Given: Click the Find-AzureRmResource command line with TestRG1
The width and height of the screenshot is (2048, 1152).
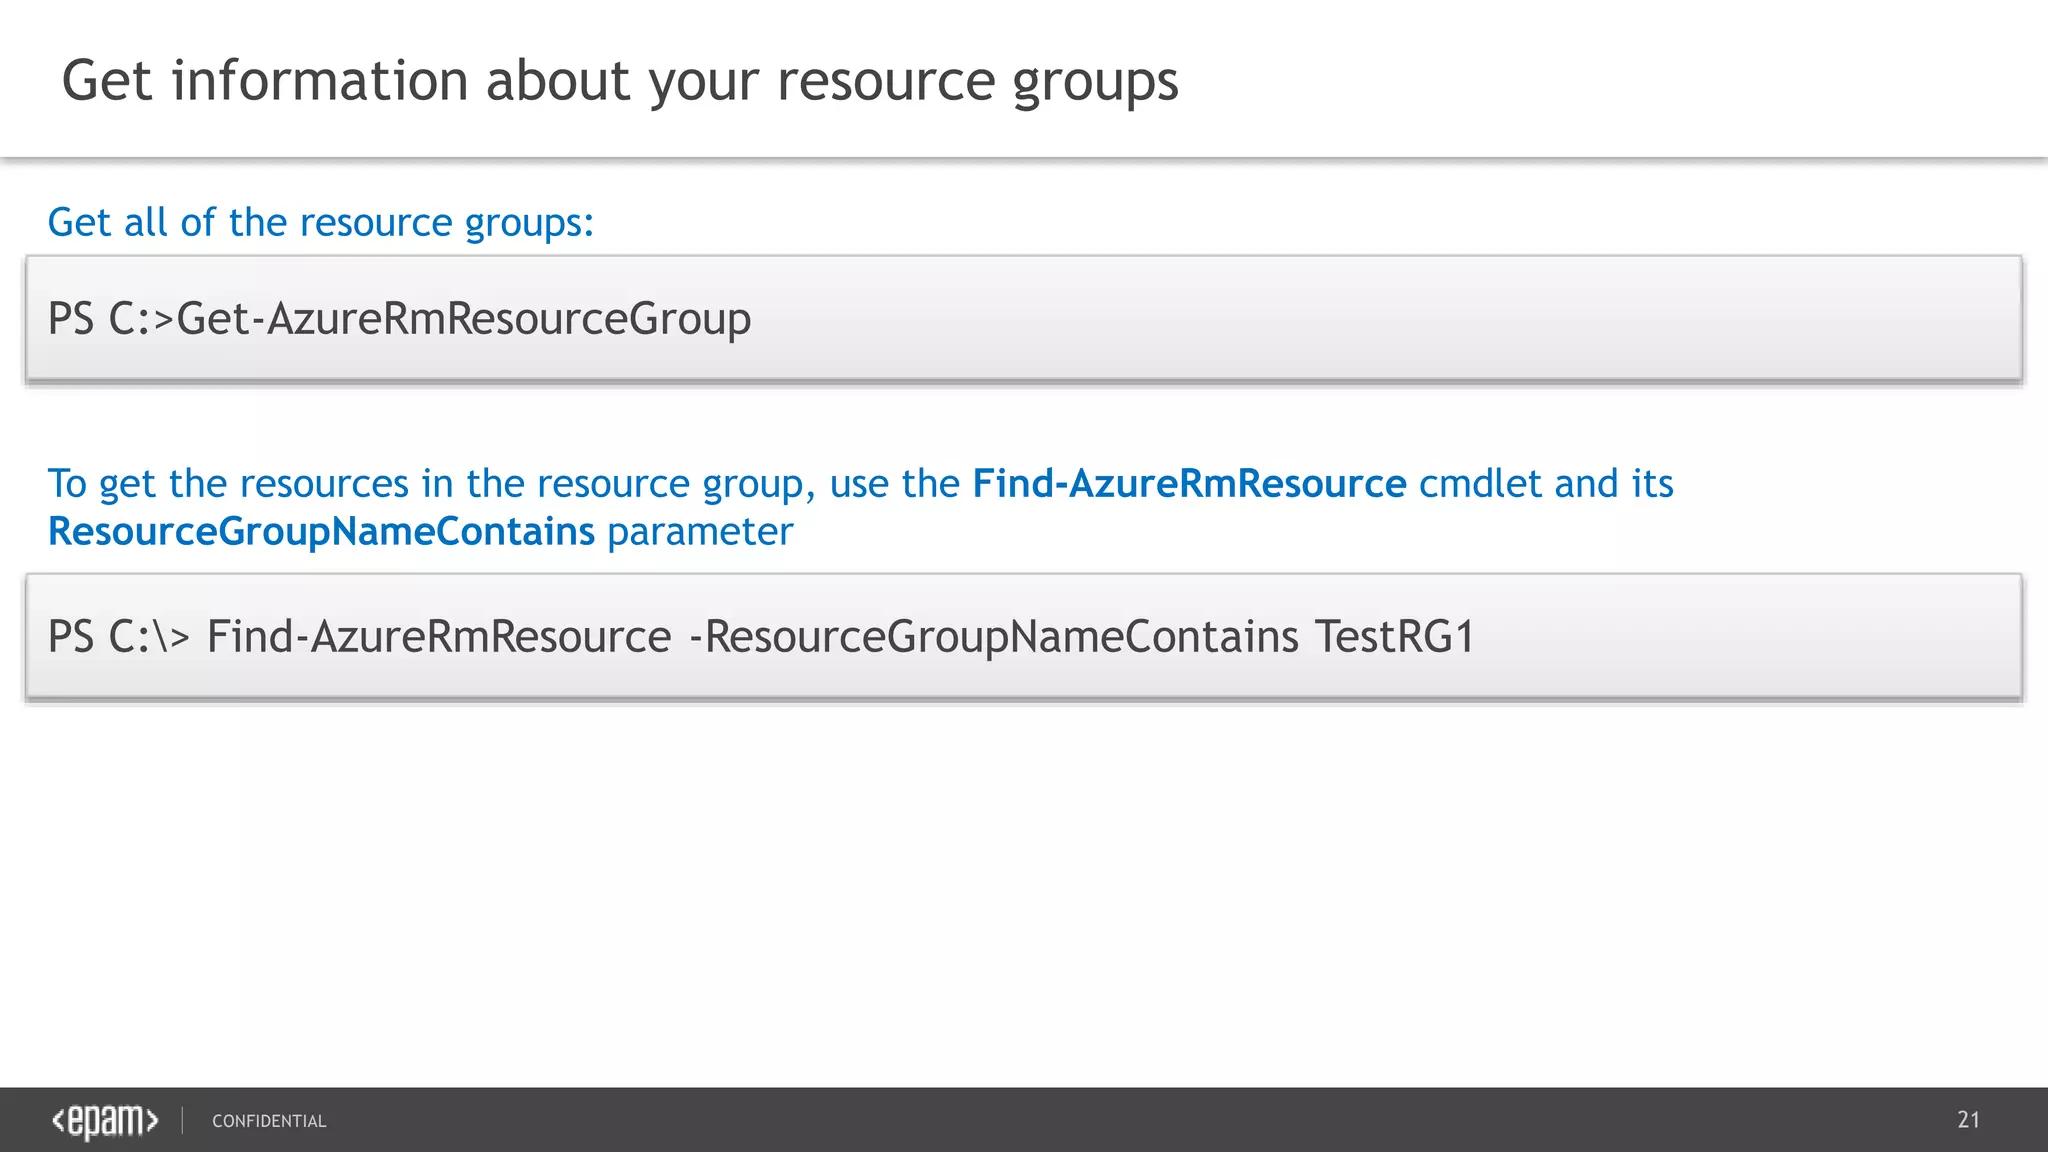Looking at the screenshot, I should (761, 637).
